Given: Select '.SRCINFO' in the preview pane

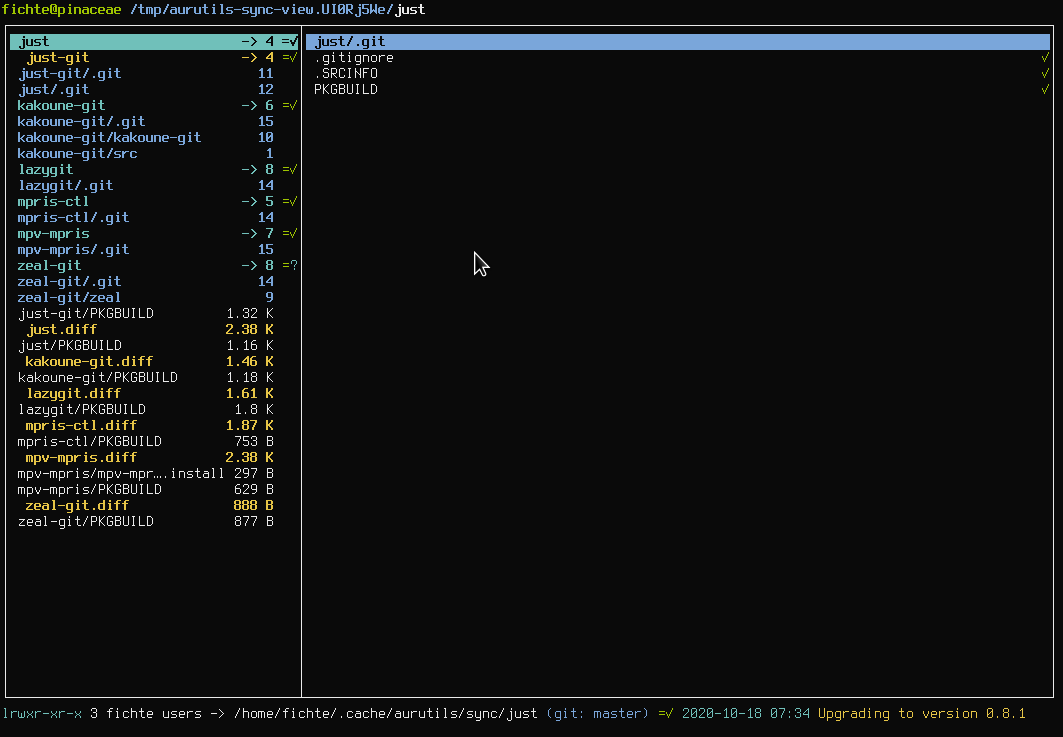Looking at the screenshot, I should coord(678,73).
